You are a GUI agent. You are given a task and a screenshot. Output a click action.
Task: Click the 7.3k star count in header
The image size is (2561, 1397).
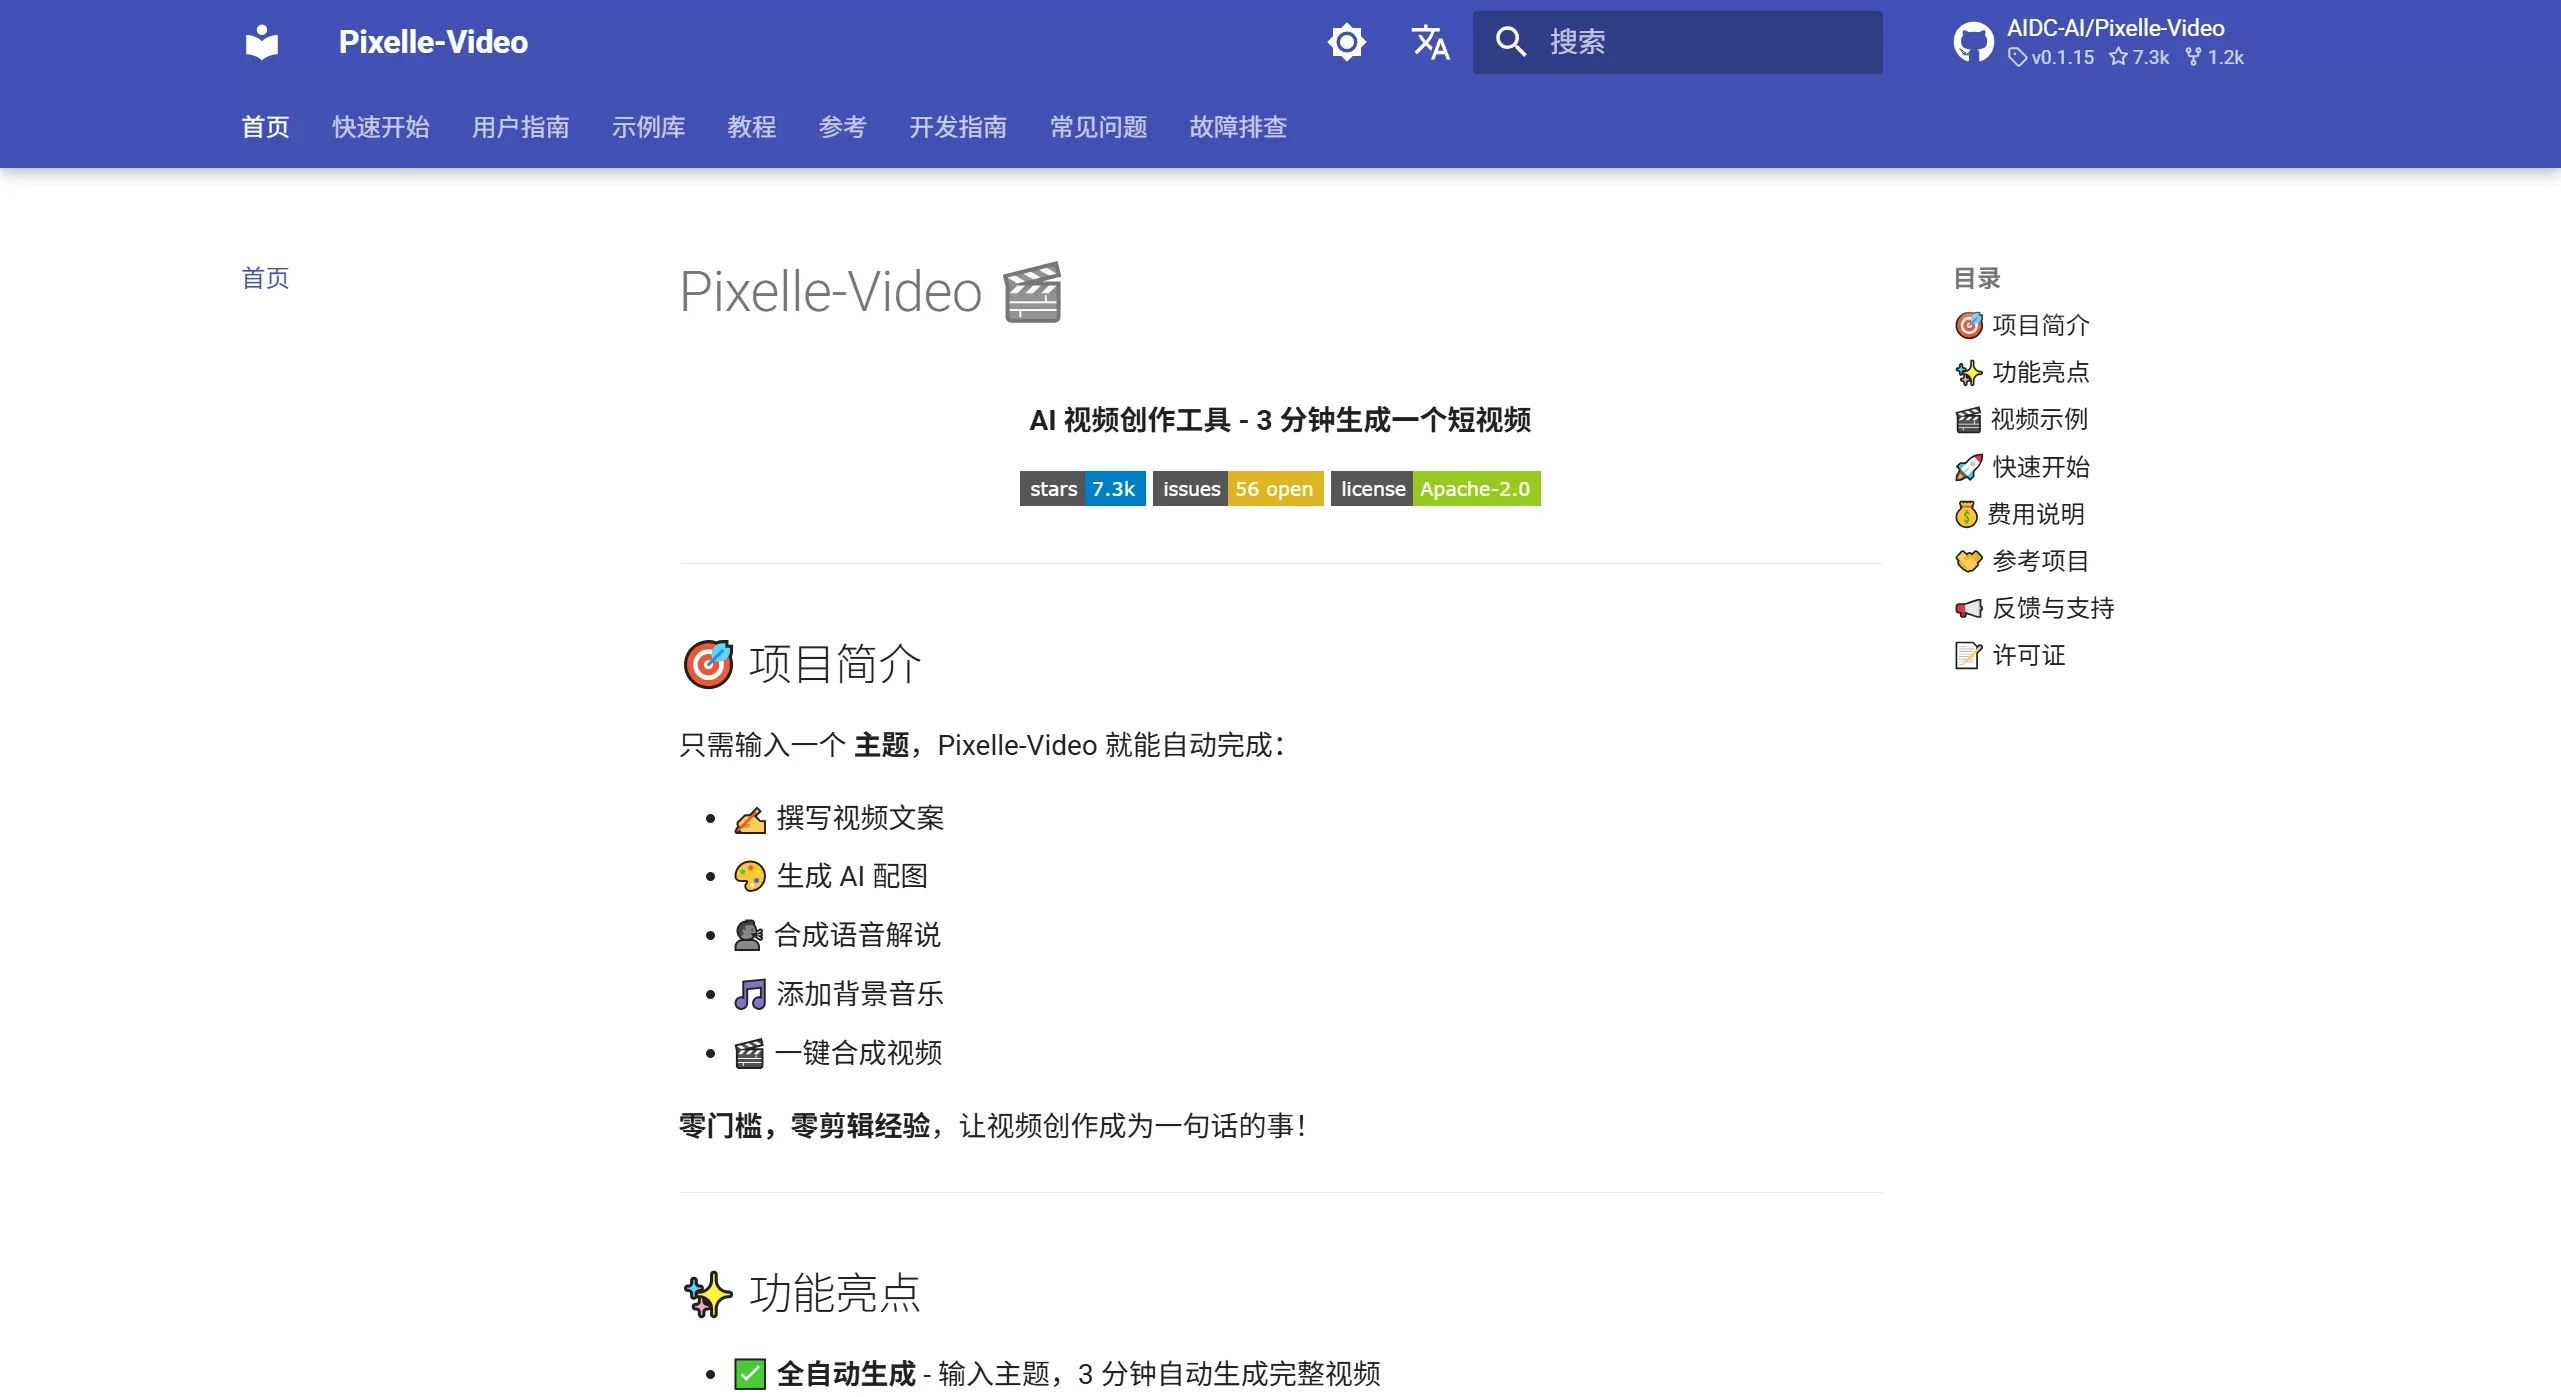point(2139,58)
